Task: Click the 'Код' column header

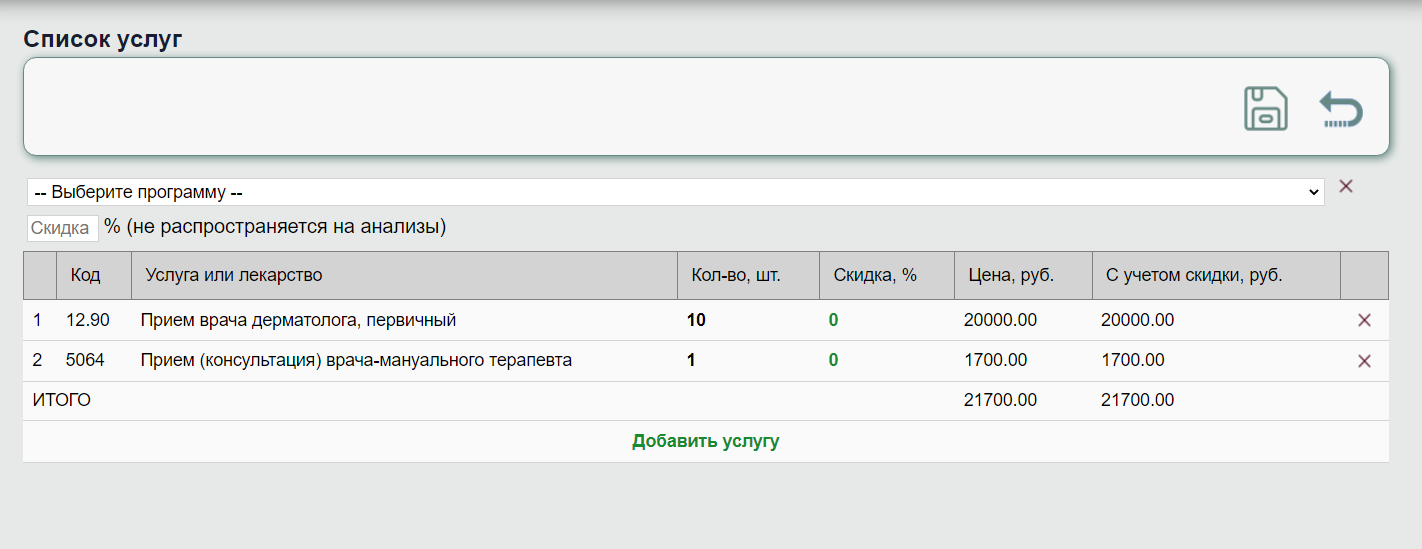Action: pos(85,275)
